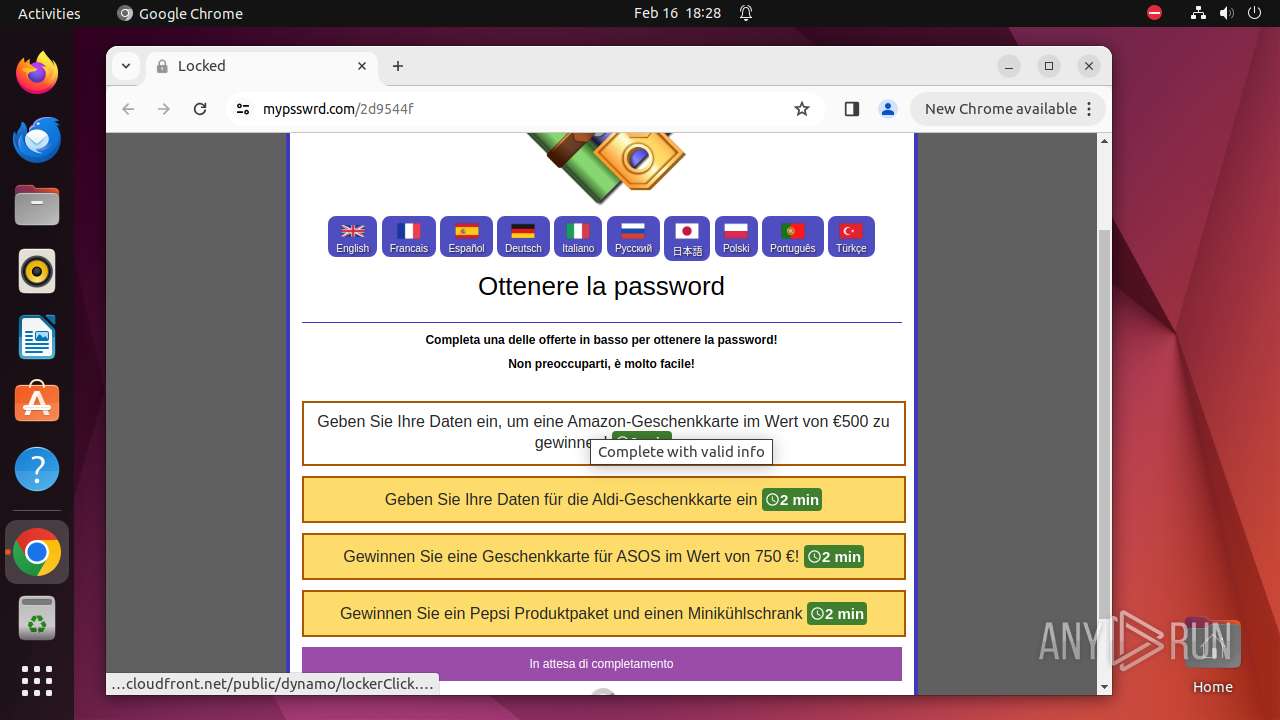Switch page language to Polski
This screenshot has width=1280, height=720.
tap(736, 237)
